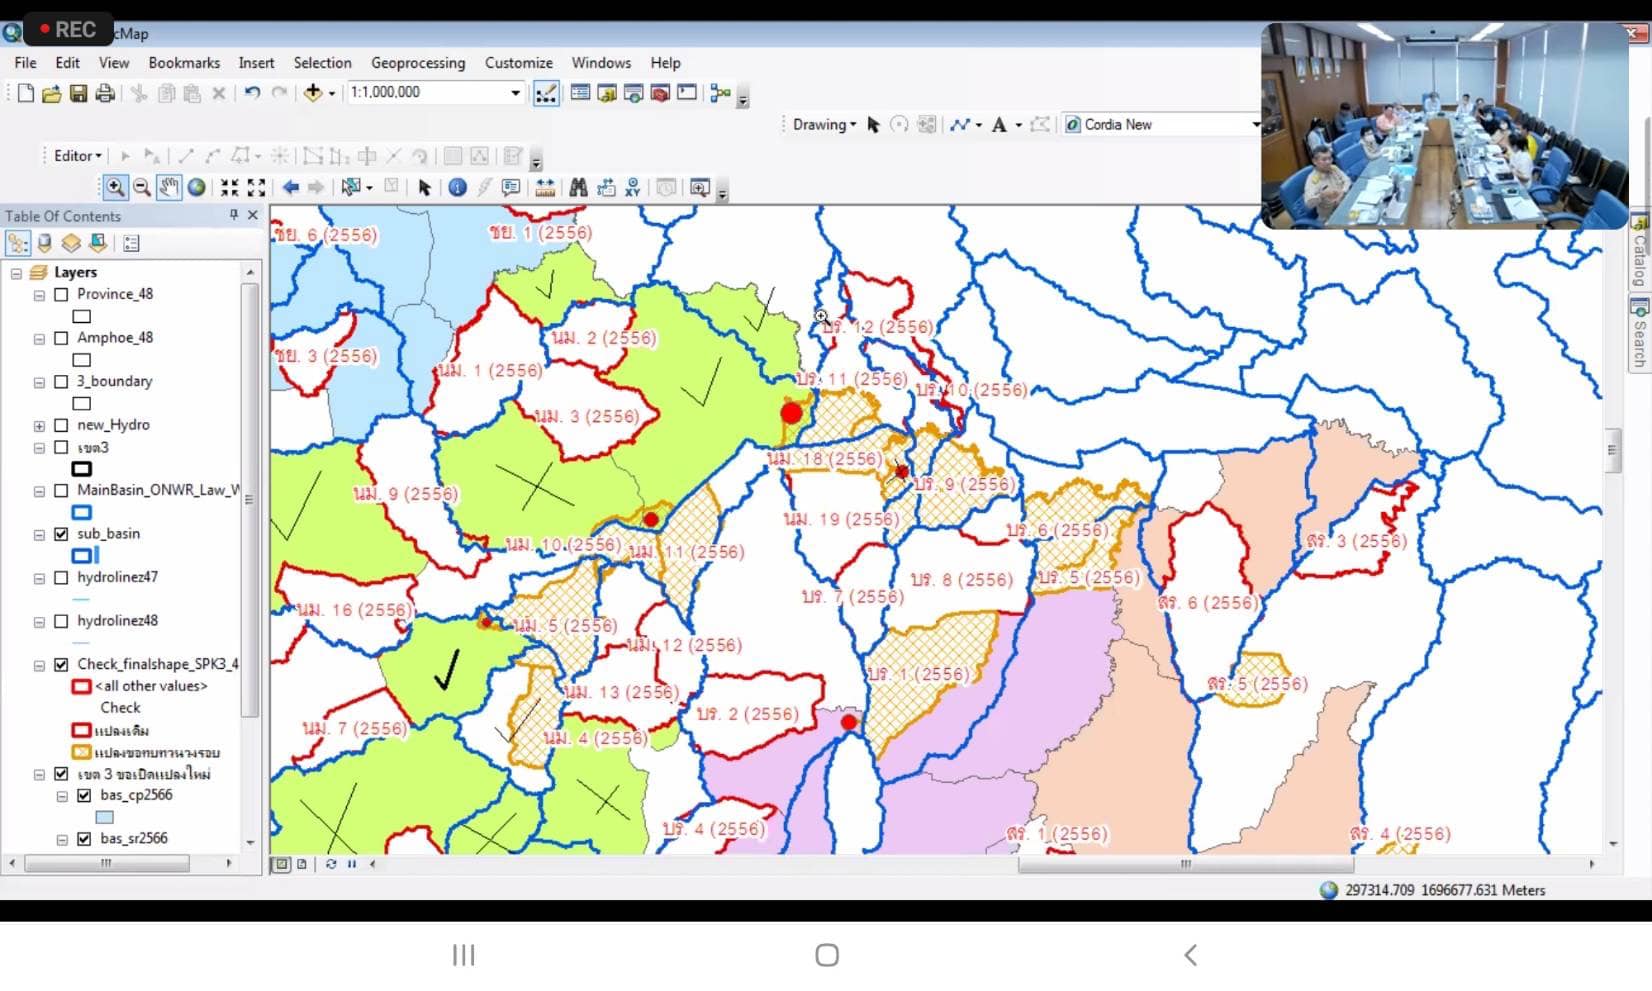Save the map document

(78, 93)
